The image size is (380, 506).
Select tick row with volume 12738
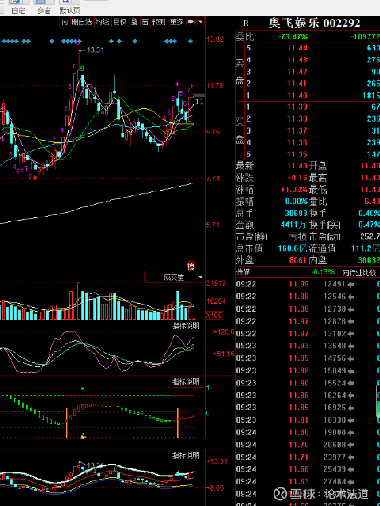pyautogui.click(x=308, y=309)
